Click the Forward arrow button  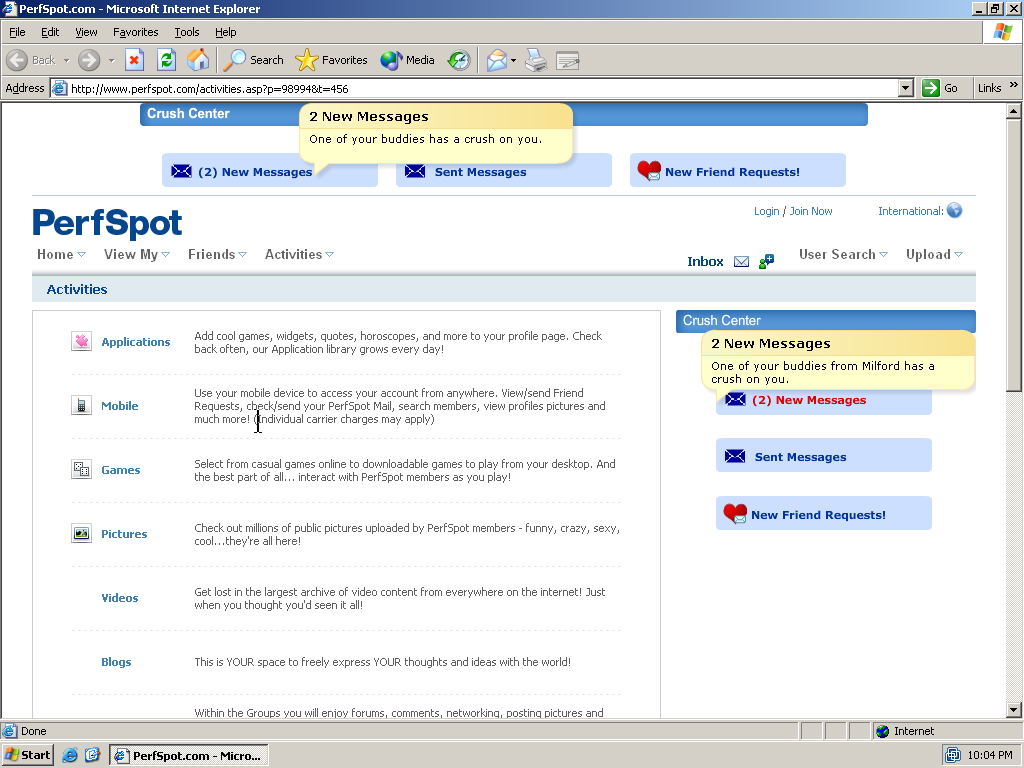89,60
